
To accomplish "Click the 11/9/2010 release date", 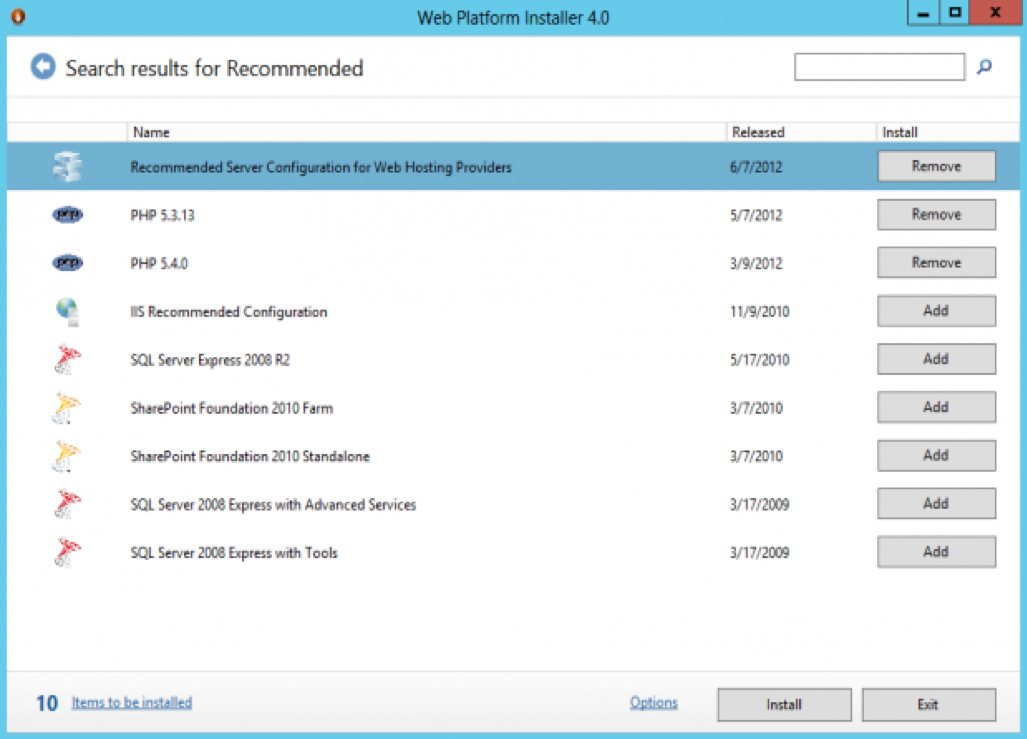I will point(760,312).
